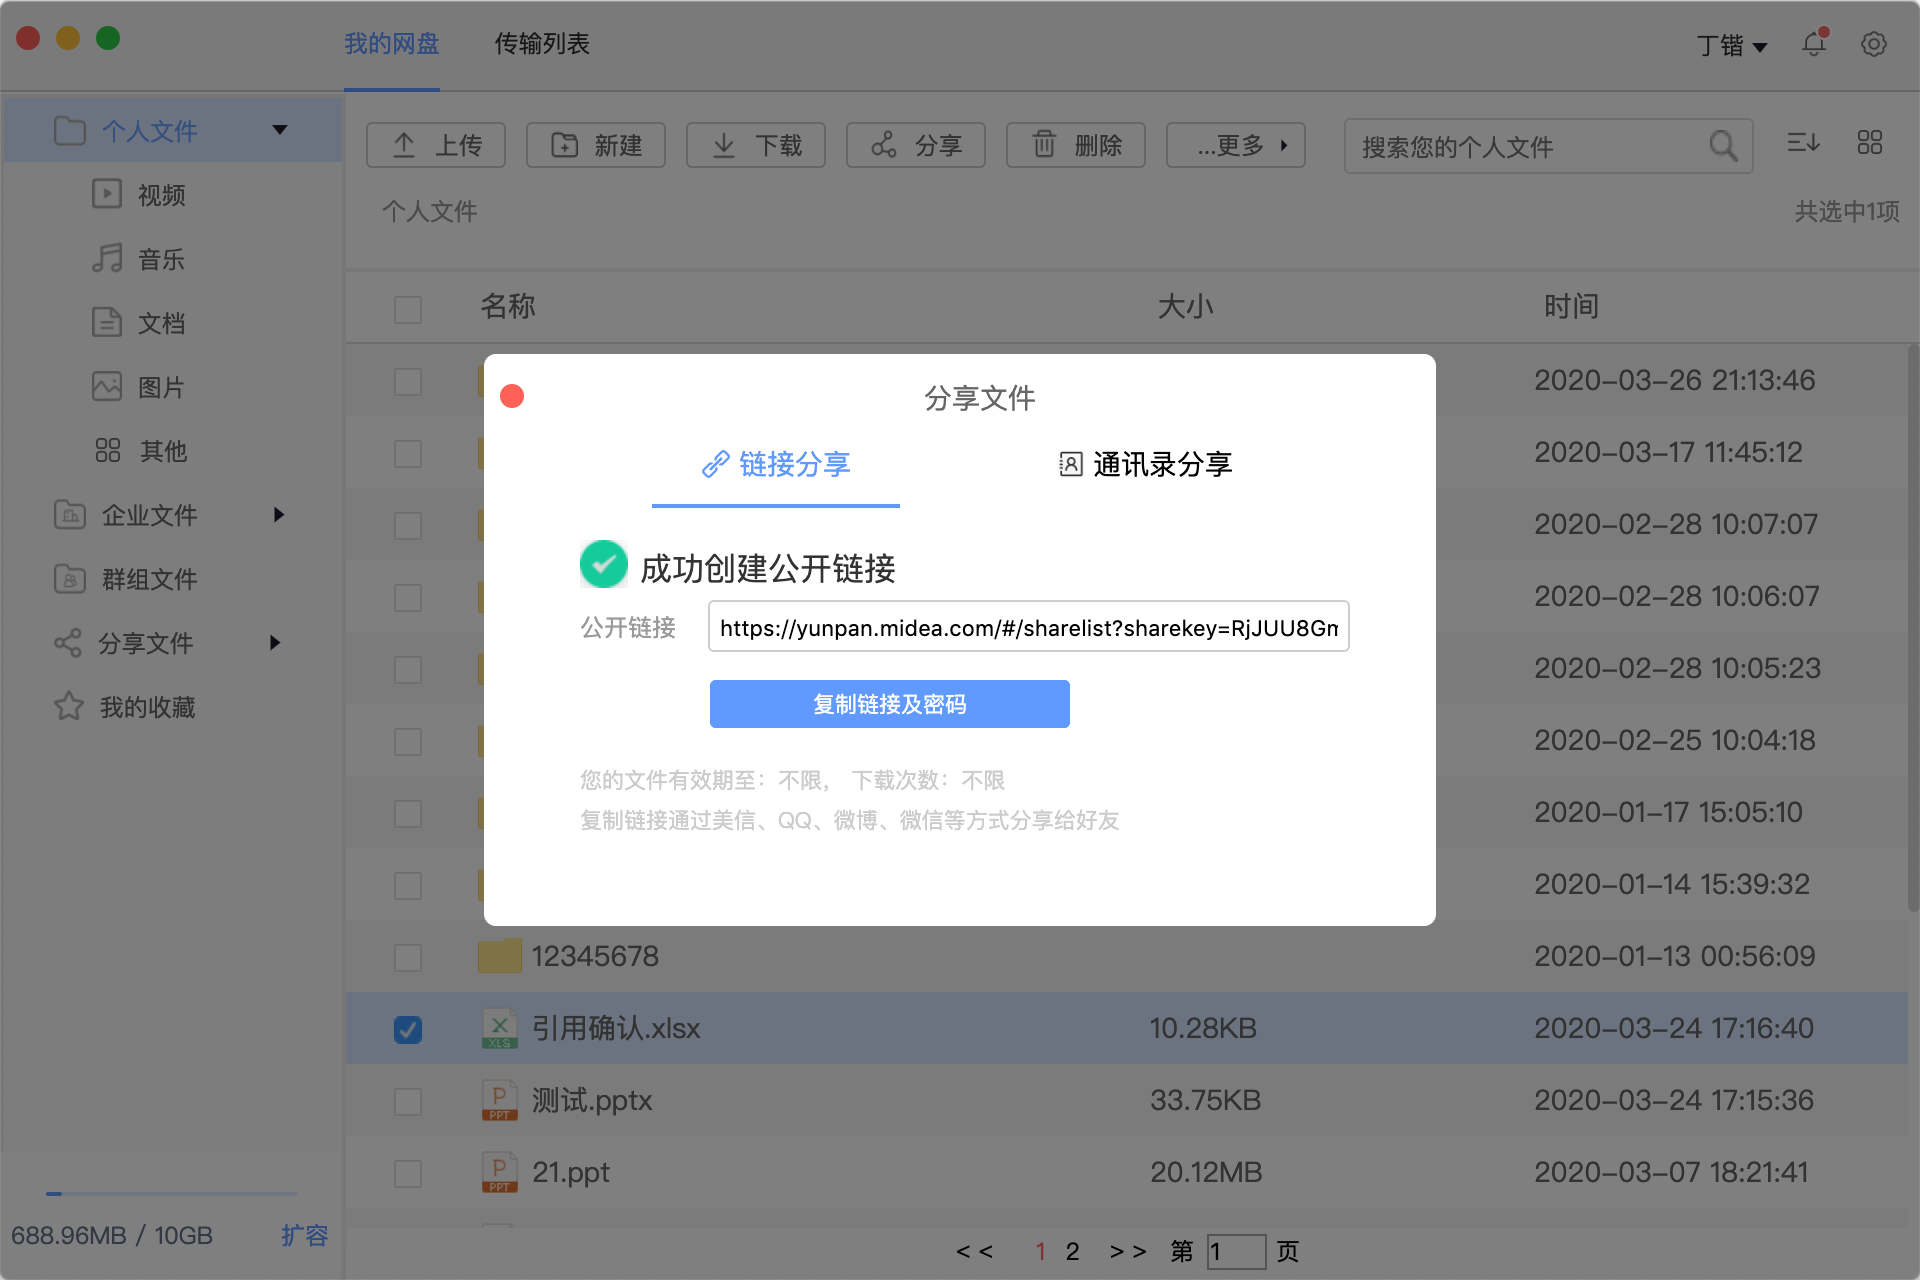Click the 名称 column header
Viewport: 1920px width, 1280px height.
[x=508, y=306]
